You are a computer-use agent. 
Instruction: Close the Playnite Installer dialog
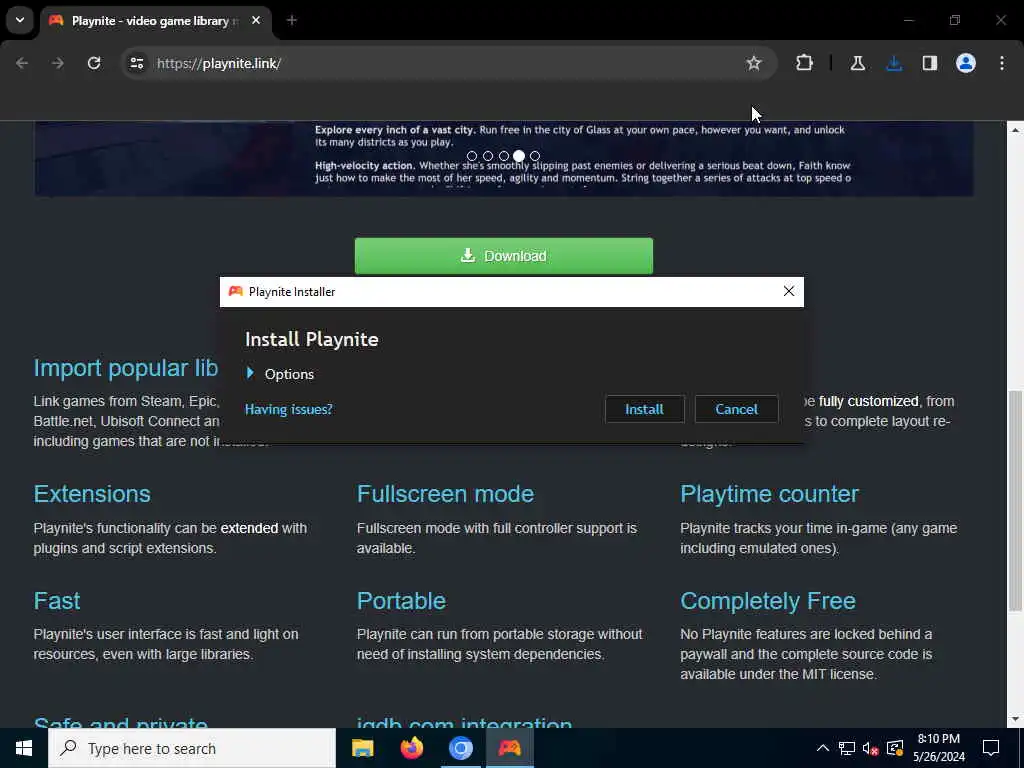coord(788,291)
